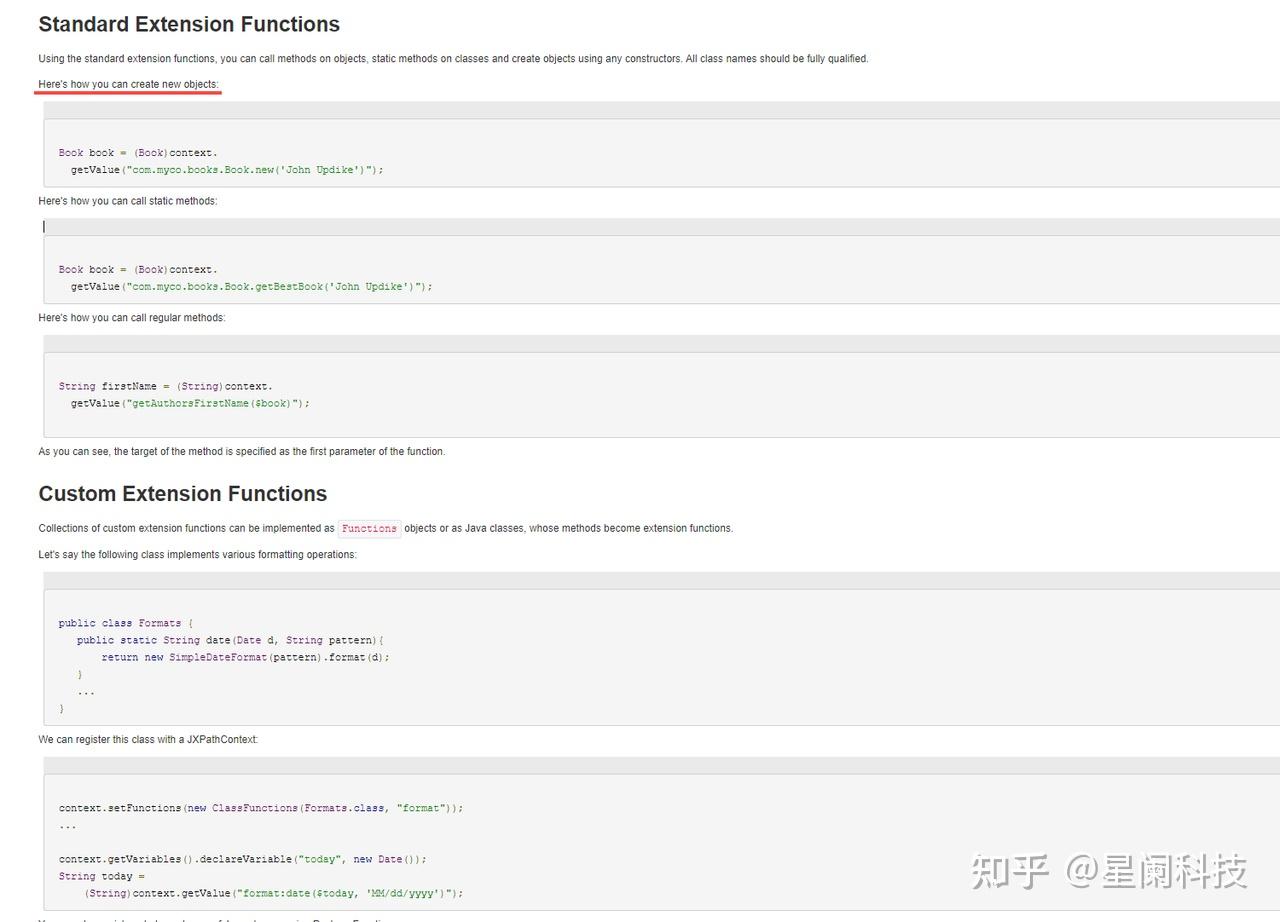Click the red-underlined 'create new objects' text
The width and height of the screenshot is (1280, 922).
click(x=128, y=84)
